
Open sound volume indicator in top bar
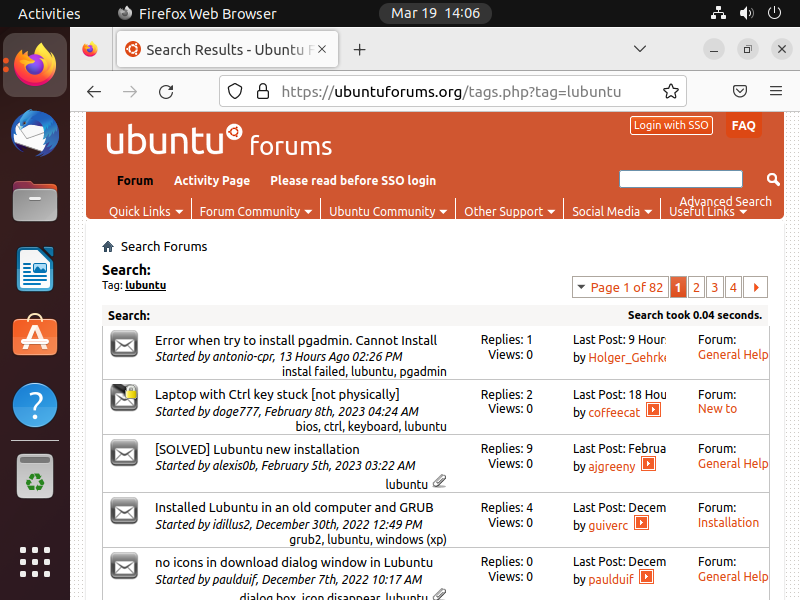pyautogui.click(x=746, y=13)
